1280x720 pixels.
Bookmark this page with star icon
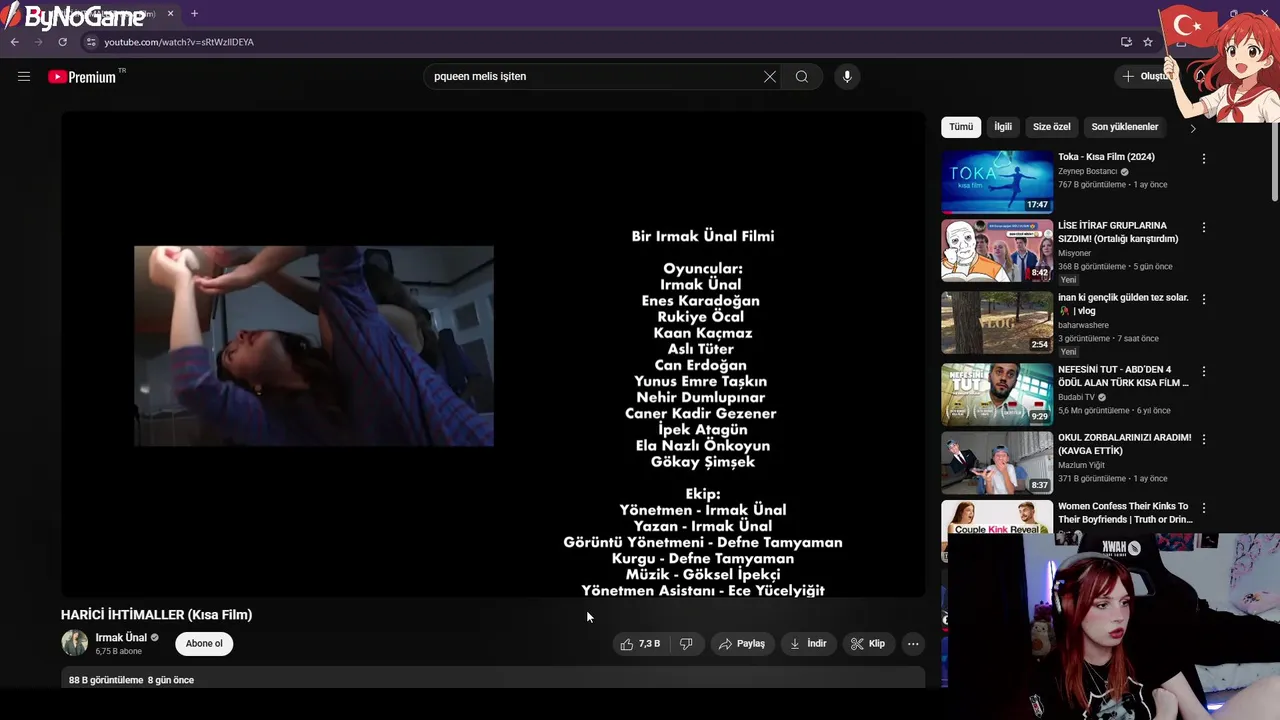point(1148,42)
